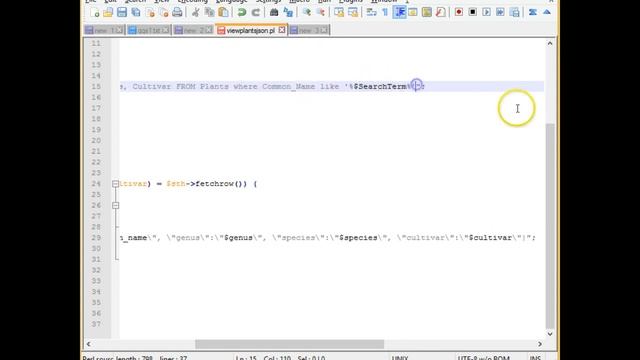This screenshot has height=360, width=640.
Task: Toggle the highlighted indent guide button
Action: coord(400,12)
